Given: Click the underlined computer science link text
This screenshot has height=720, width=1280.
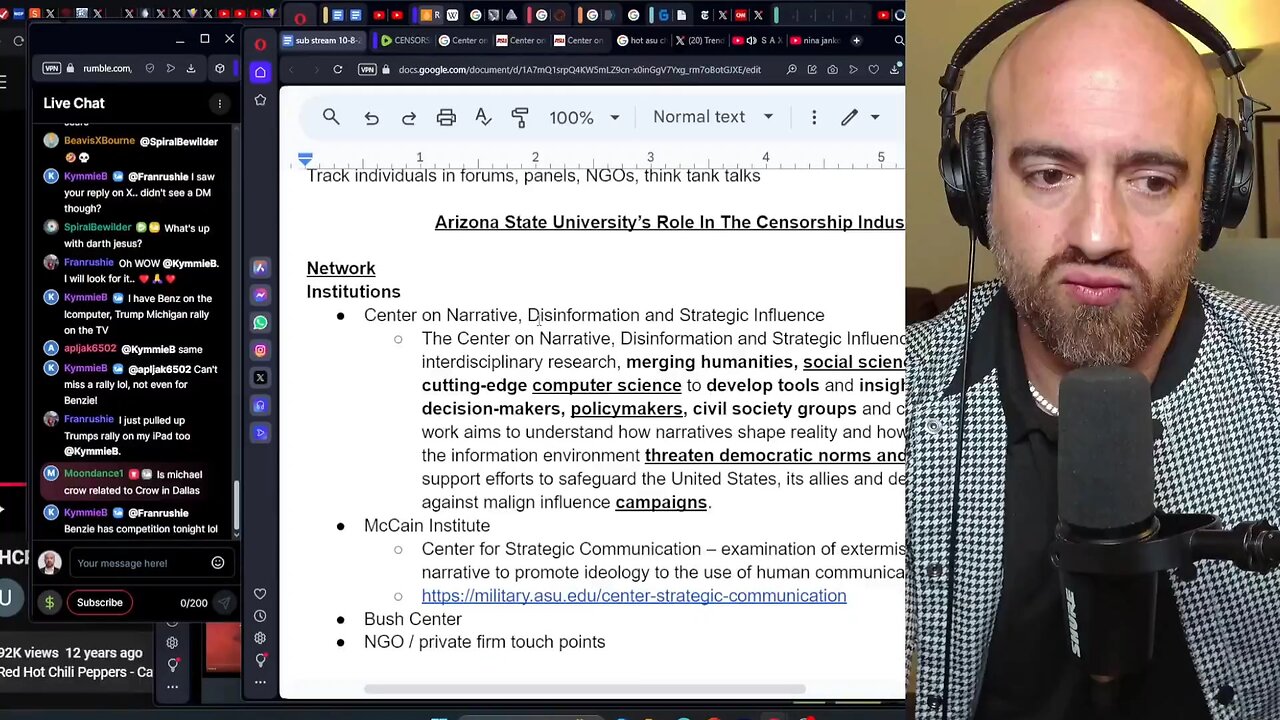Looking at the screenshot, I should (x=606, y=385).
